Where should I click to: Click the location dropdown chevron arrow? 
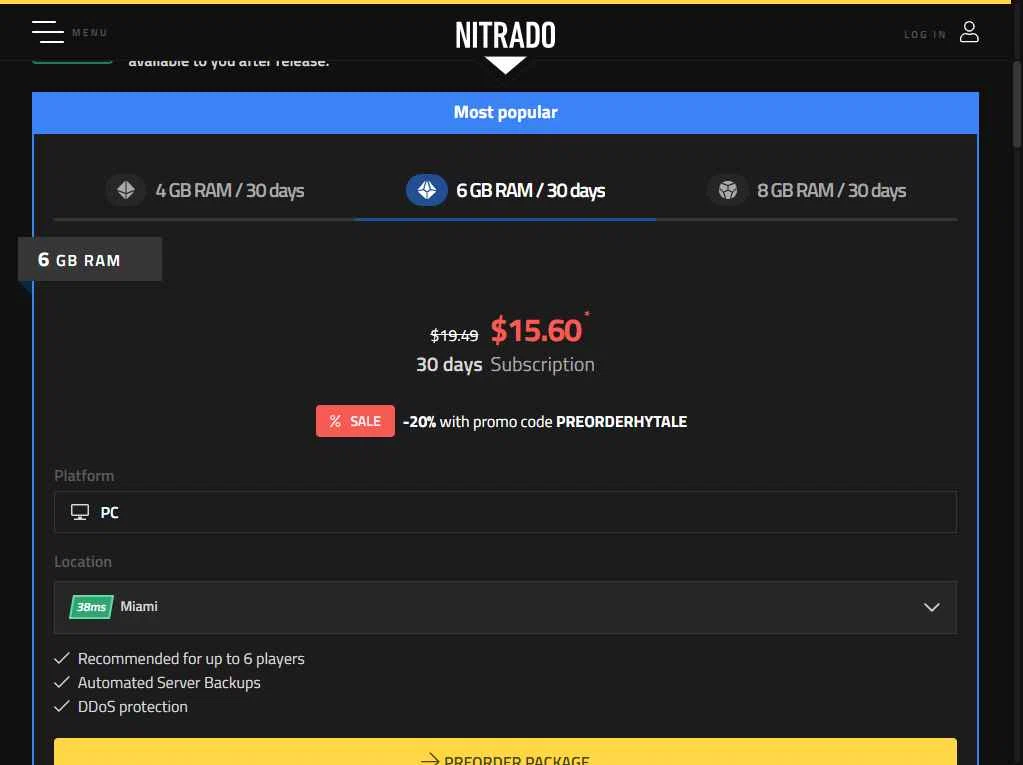[x=932, y=607]
